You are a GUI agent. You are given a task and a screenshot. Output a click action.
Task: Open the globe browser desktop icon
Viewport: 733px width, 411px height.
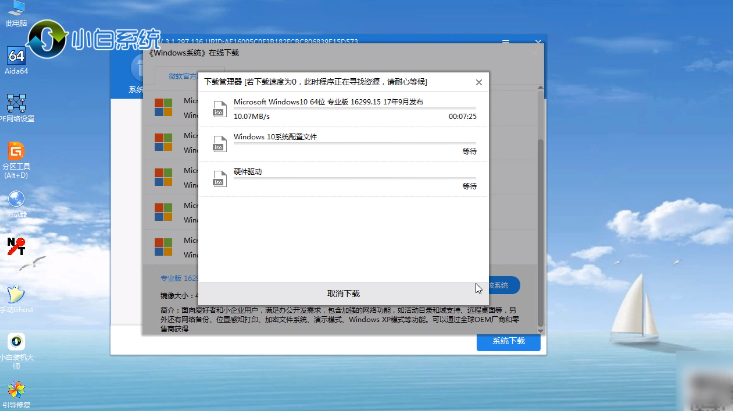tap(16, 204)
